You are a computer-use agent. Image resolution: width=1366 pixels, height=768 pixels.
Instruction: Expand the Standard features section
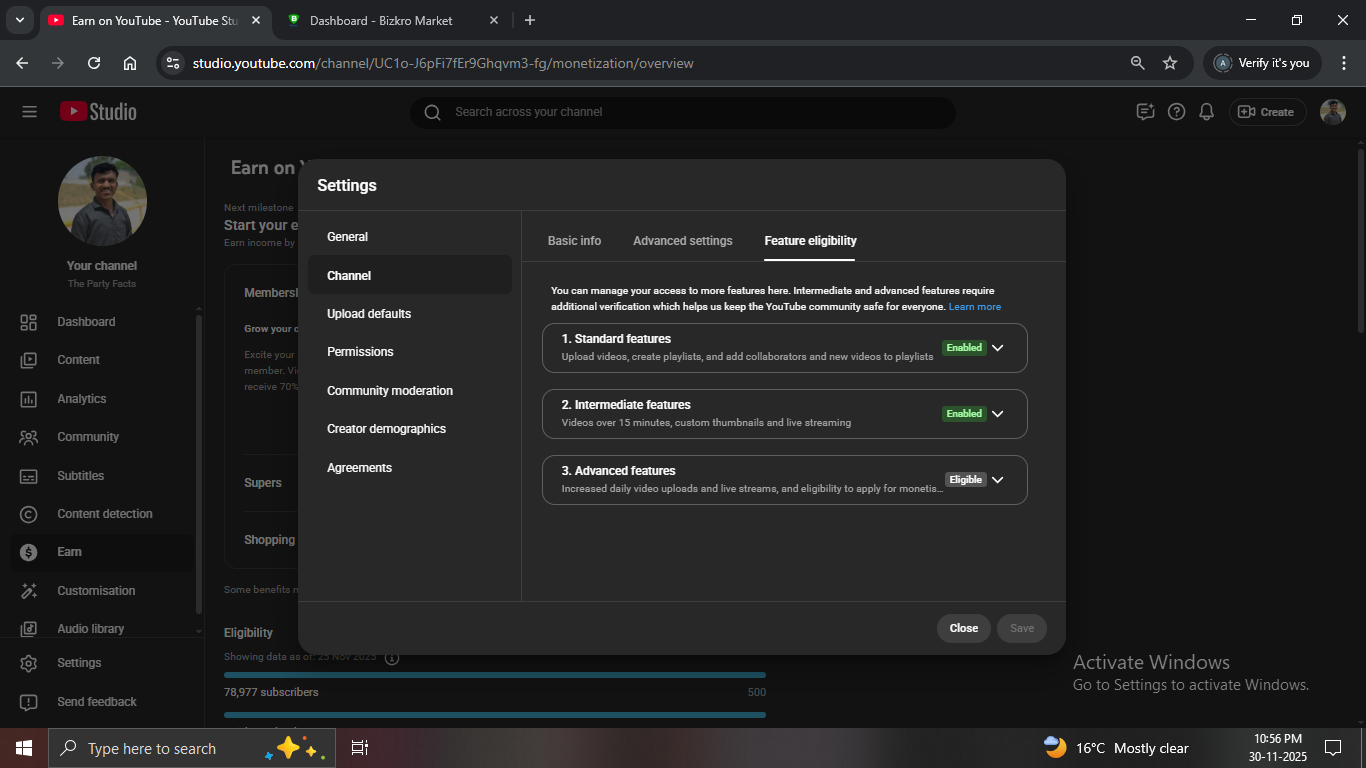click(997, 348)
